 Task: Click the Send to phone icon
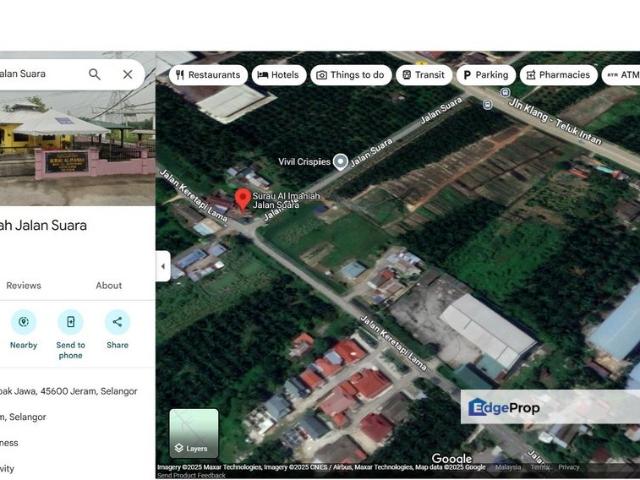click(x=70, y=322)
